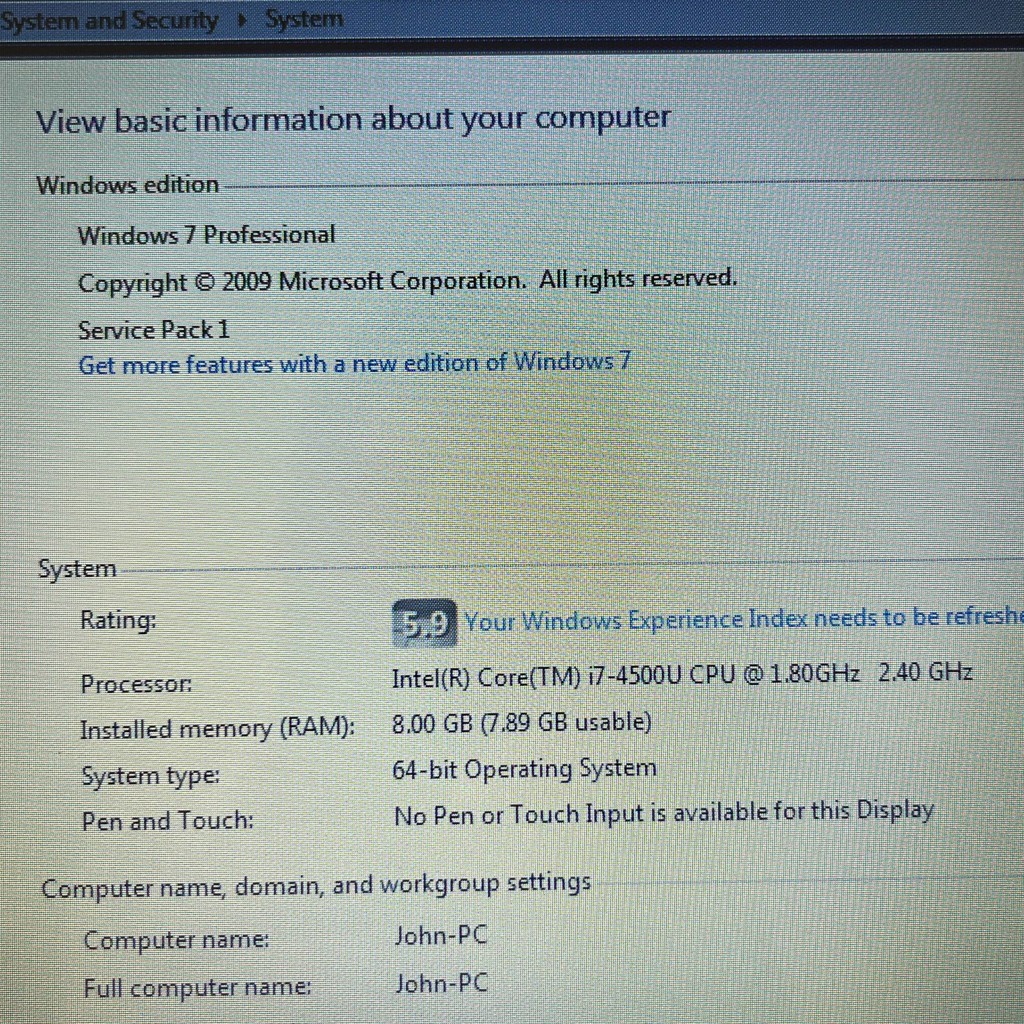This screenshot has width=1024, height=1024.
Task: Open Get more features with new edition link
Action: pos(355,363)
